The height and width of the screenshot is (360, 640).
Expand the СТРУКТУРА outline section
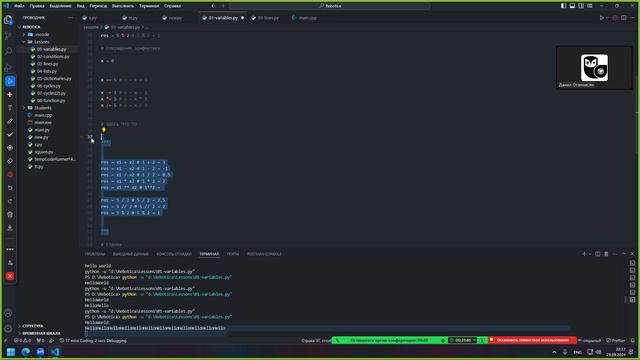(33, 326)
